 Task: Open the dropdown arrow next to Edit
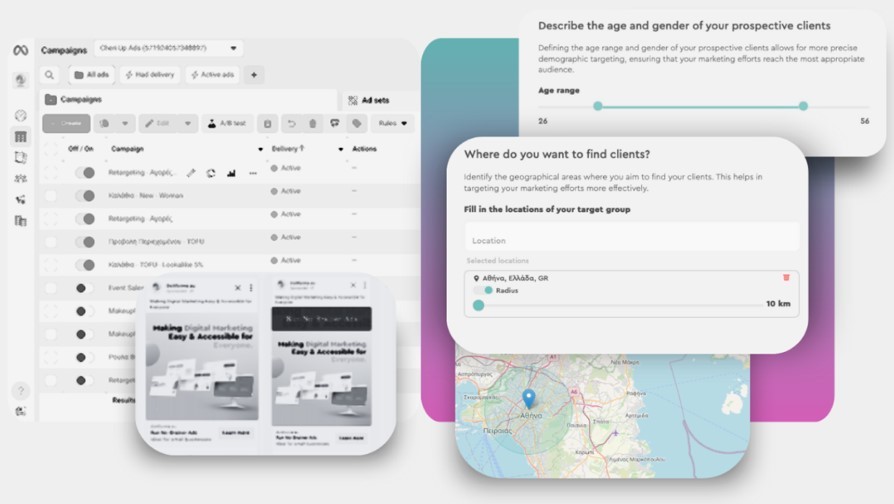tap(188, 124)
